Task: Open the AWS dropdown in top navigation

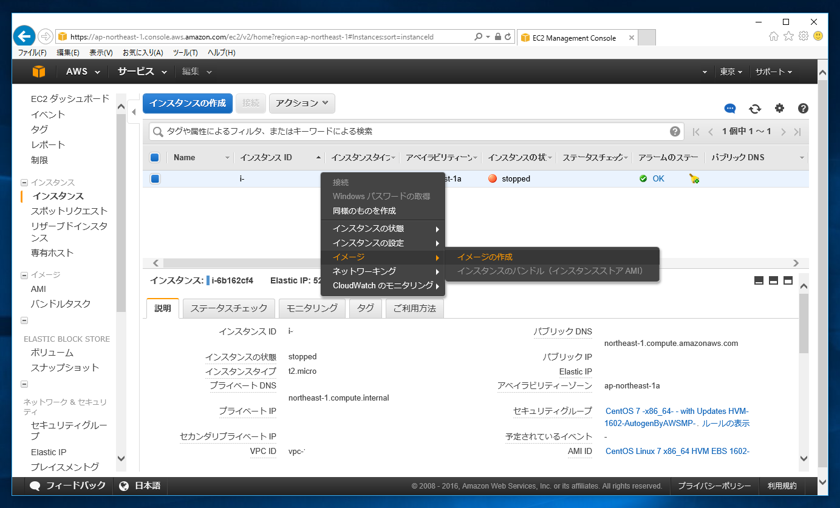Action: point(82,71)
